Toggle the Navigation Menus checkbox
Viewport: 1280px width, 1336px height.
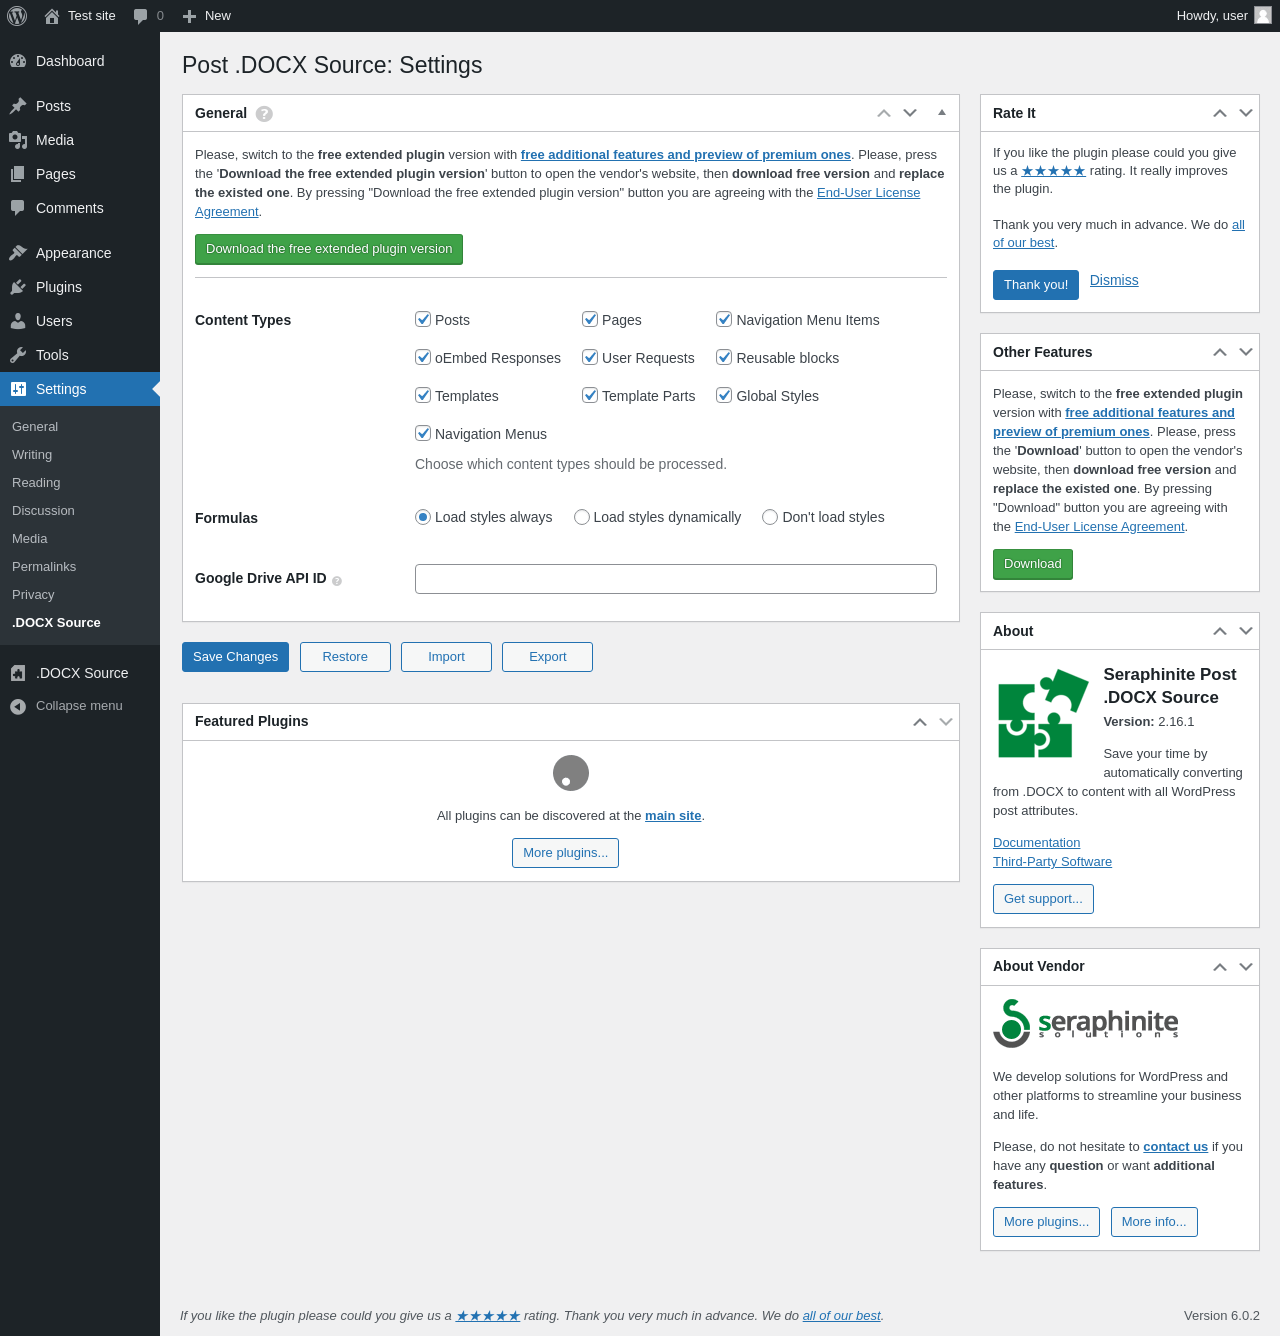(x=423, y=433)
